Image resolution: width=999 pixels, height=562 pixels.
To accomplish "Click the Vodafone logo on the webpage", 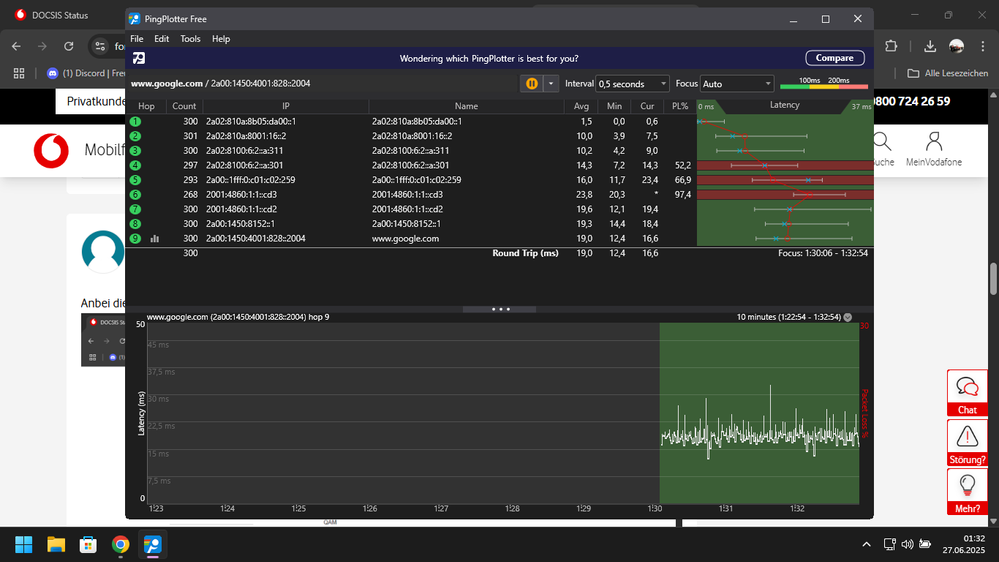I will click(51, 151).
